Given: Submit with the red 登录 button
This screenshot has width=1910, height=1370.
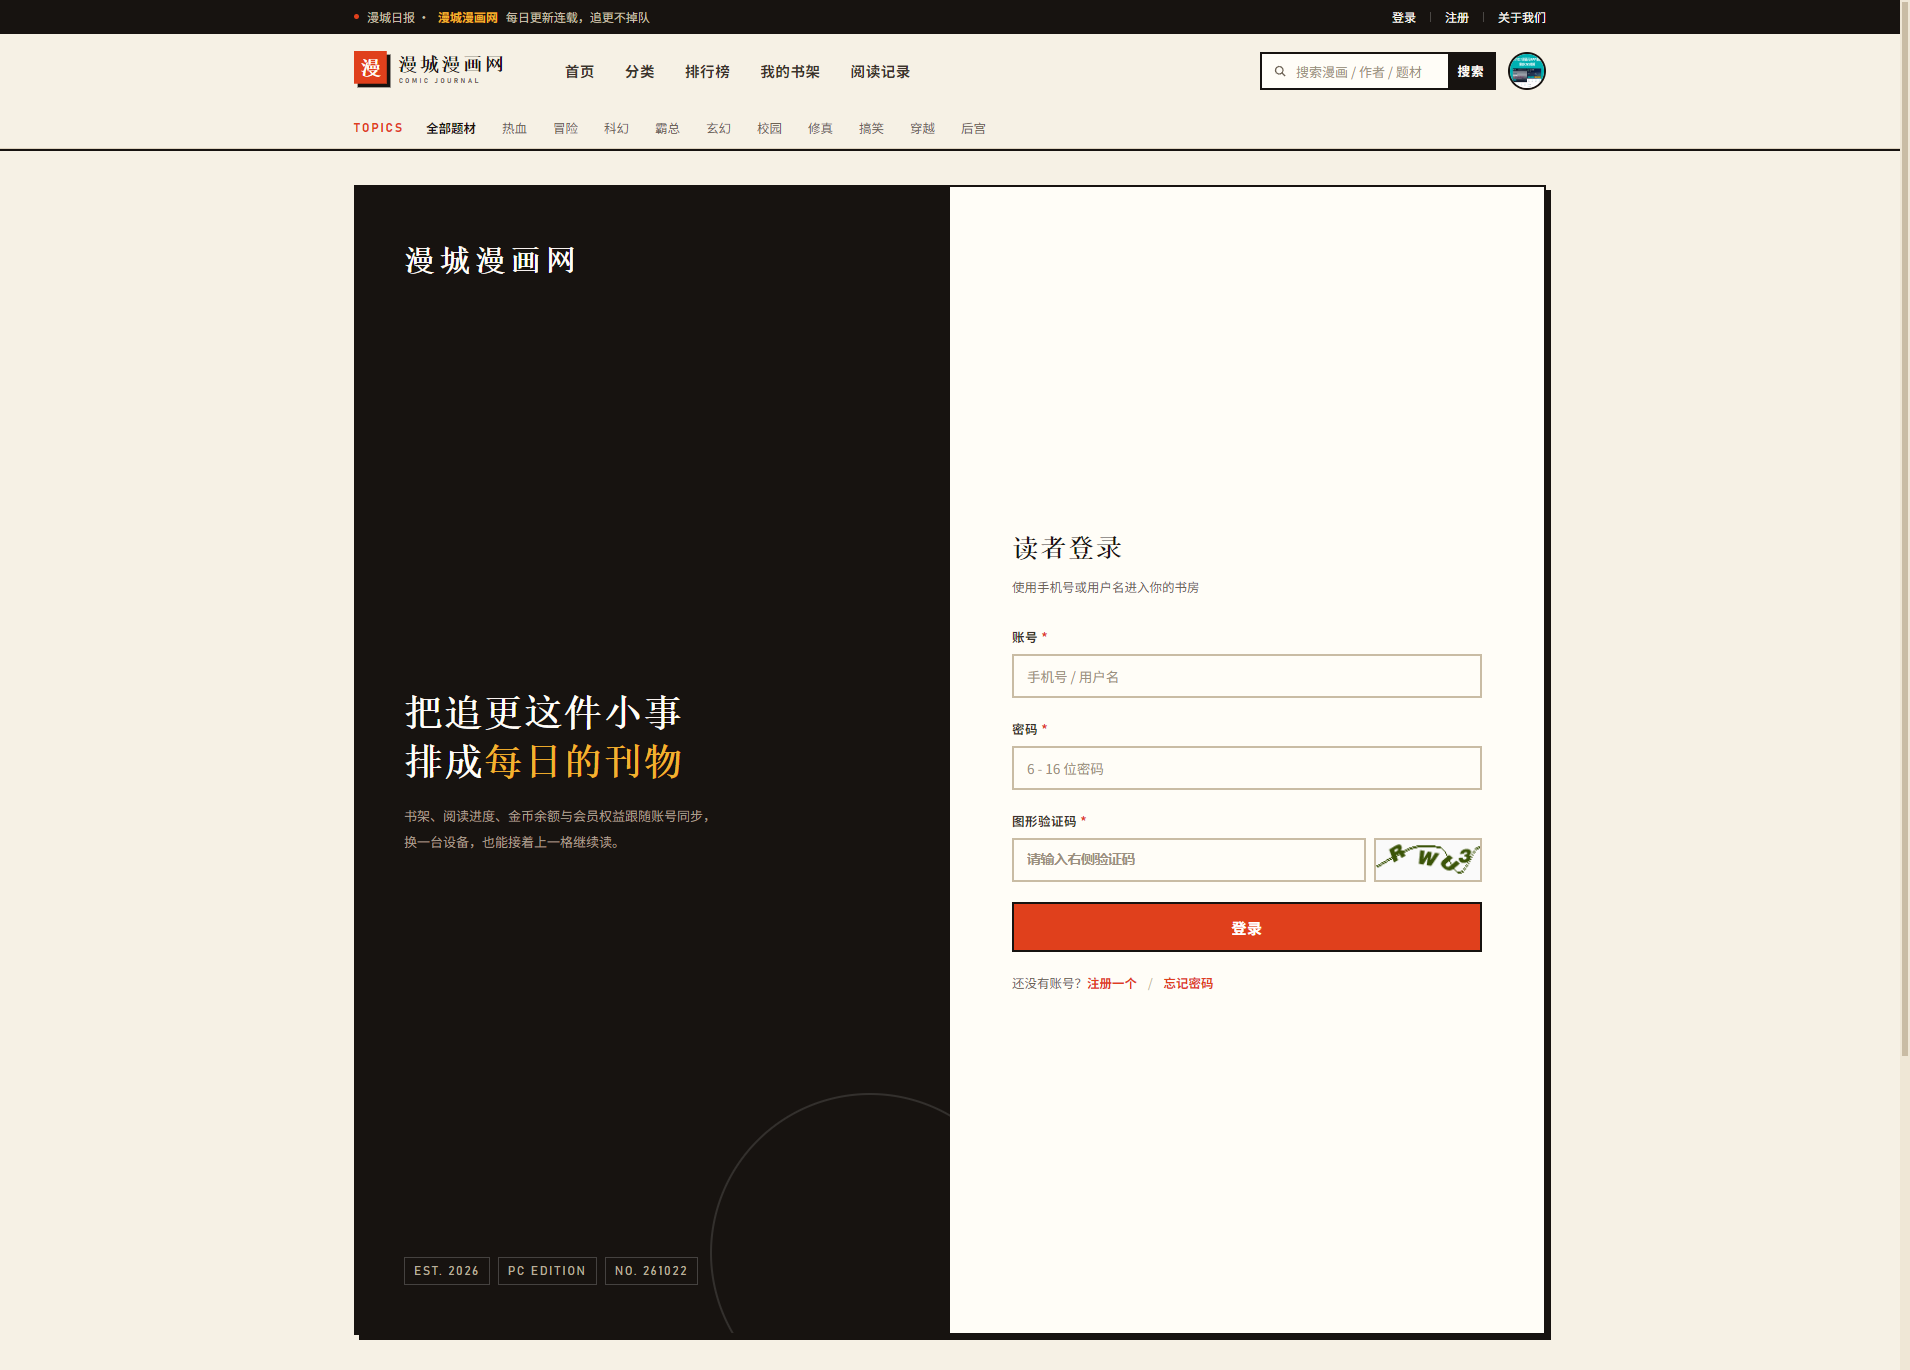Looking at the screenshot, I should [1246, 927].
